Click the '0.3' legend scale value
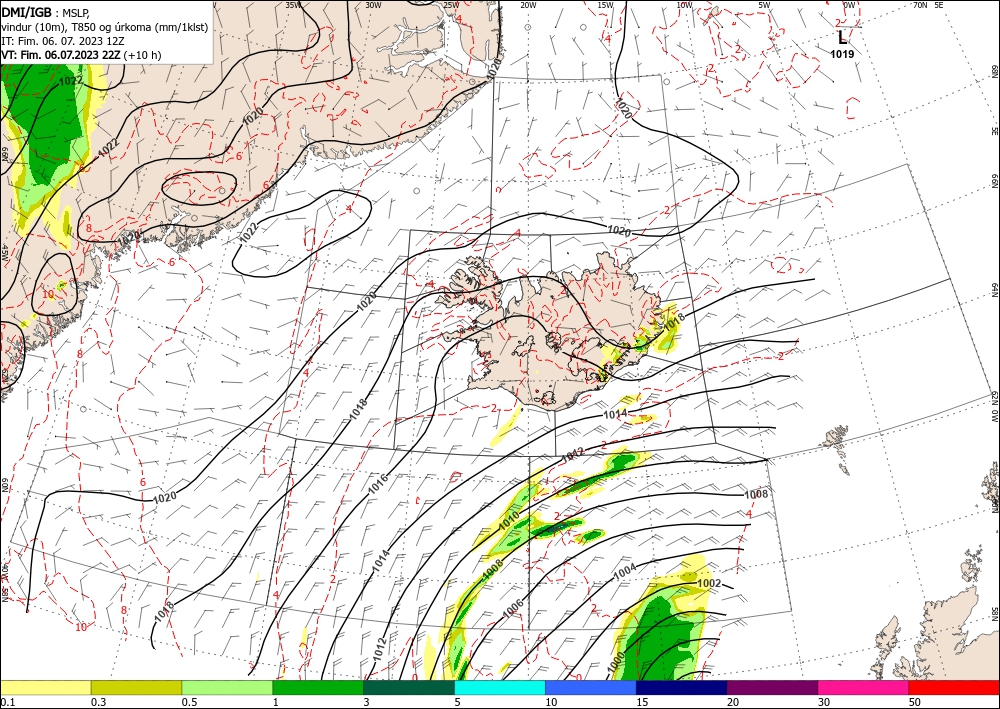Screen dimensions: 1000x709 point(98,702)
